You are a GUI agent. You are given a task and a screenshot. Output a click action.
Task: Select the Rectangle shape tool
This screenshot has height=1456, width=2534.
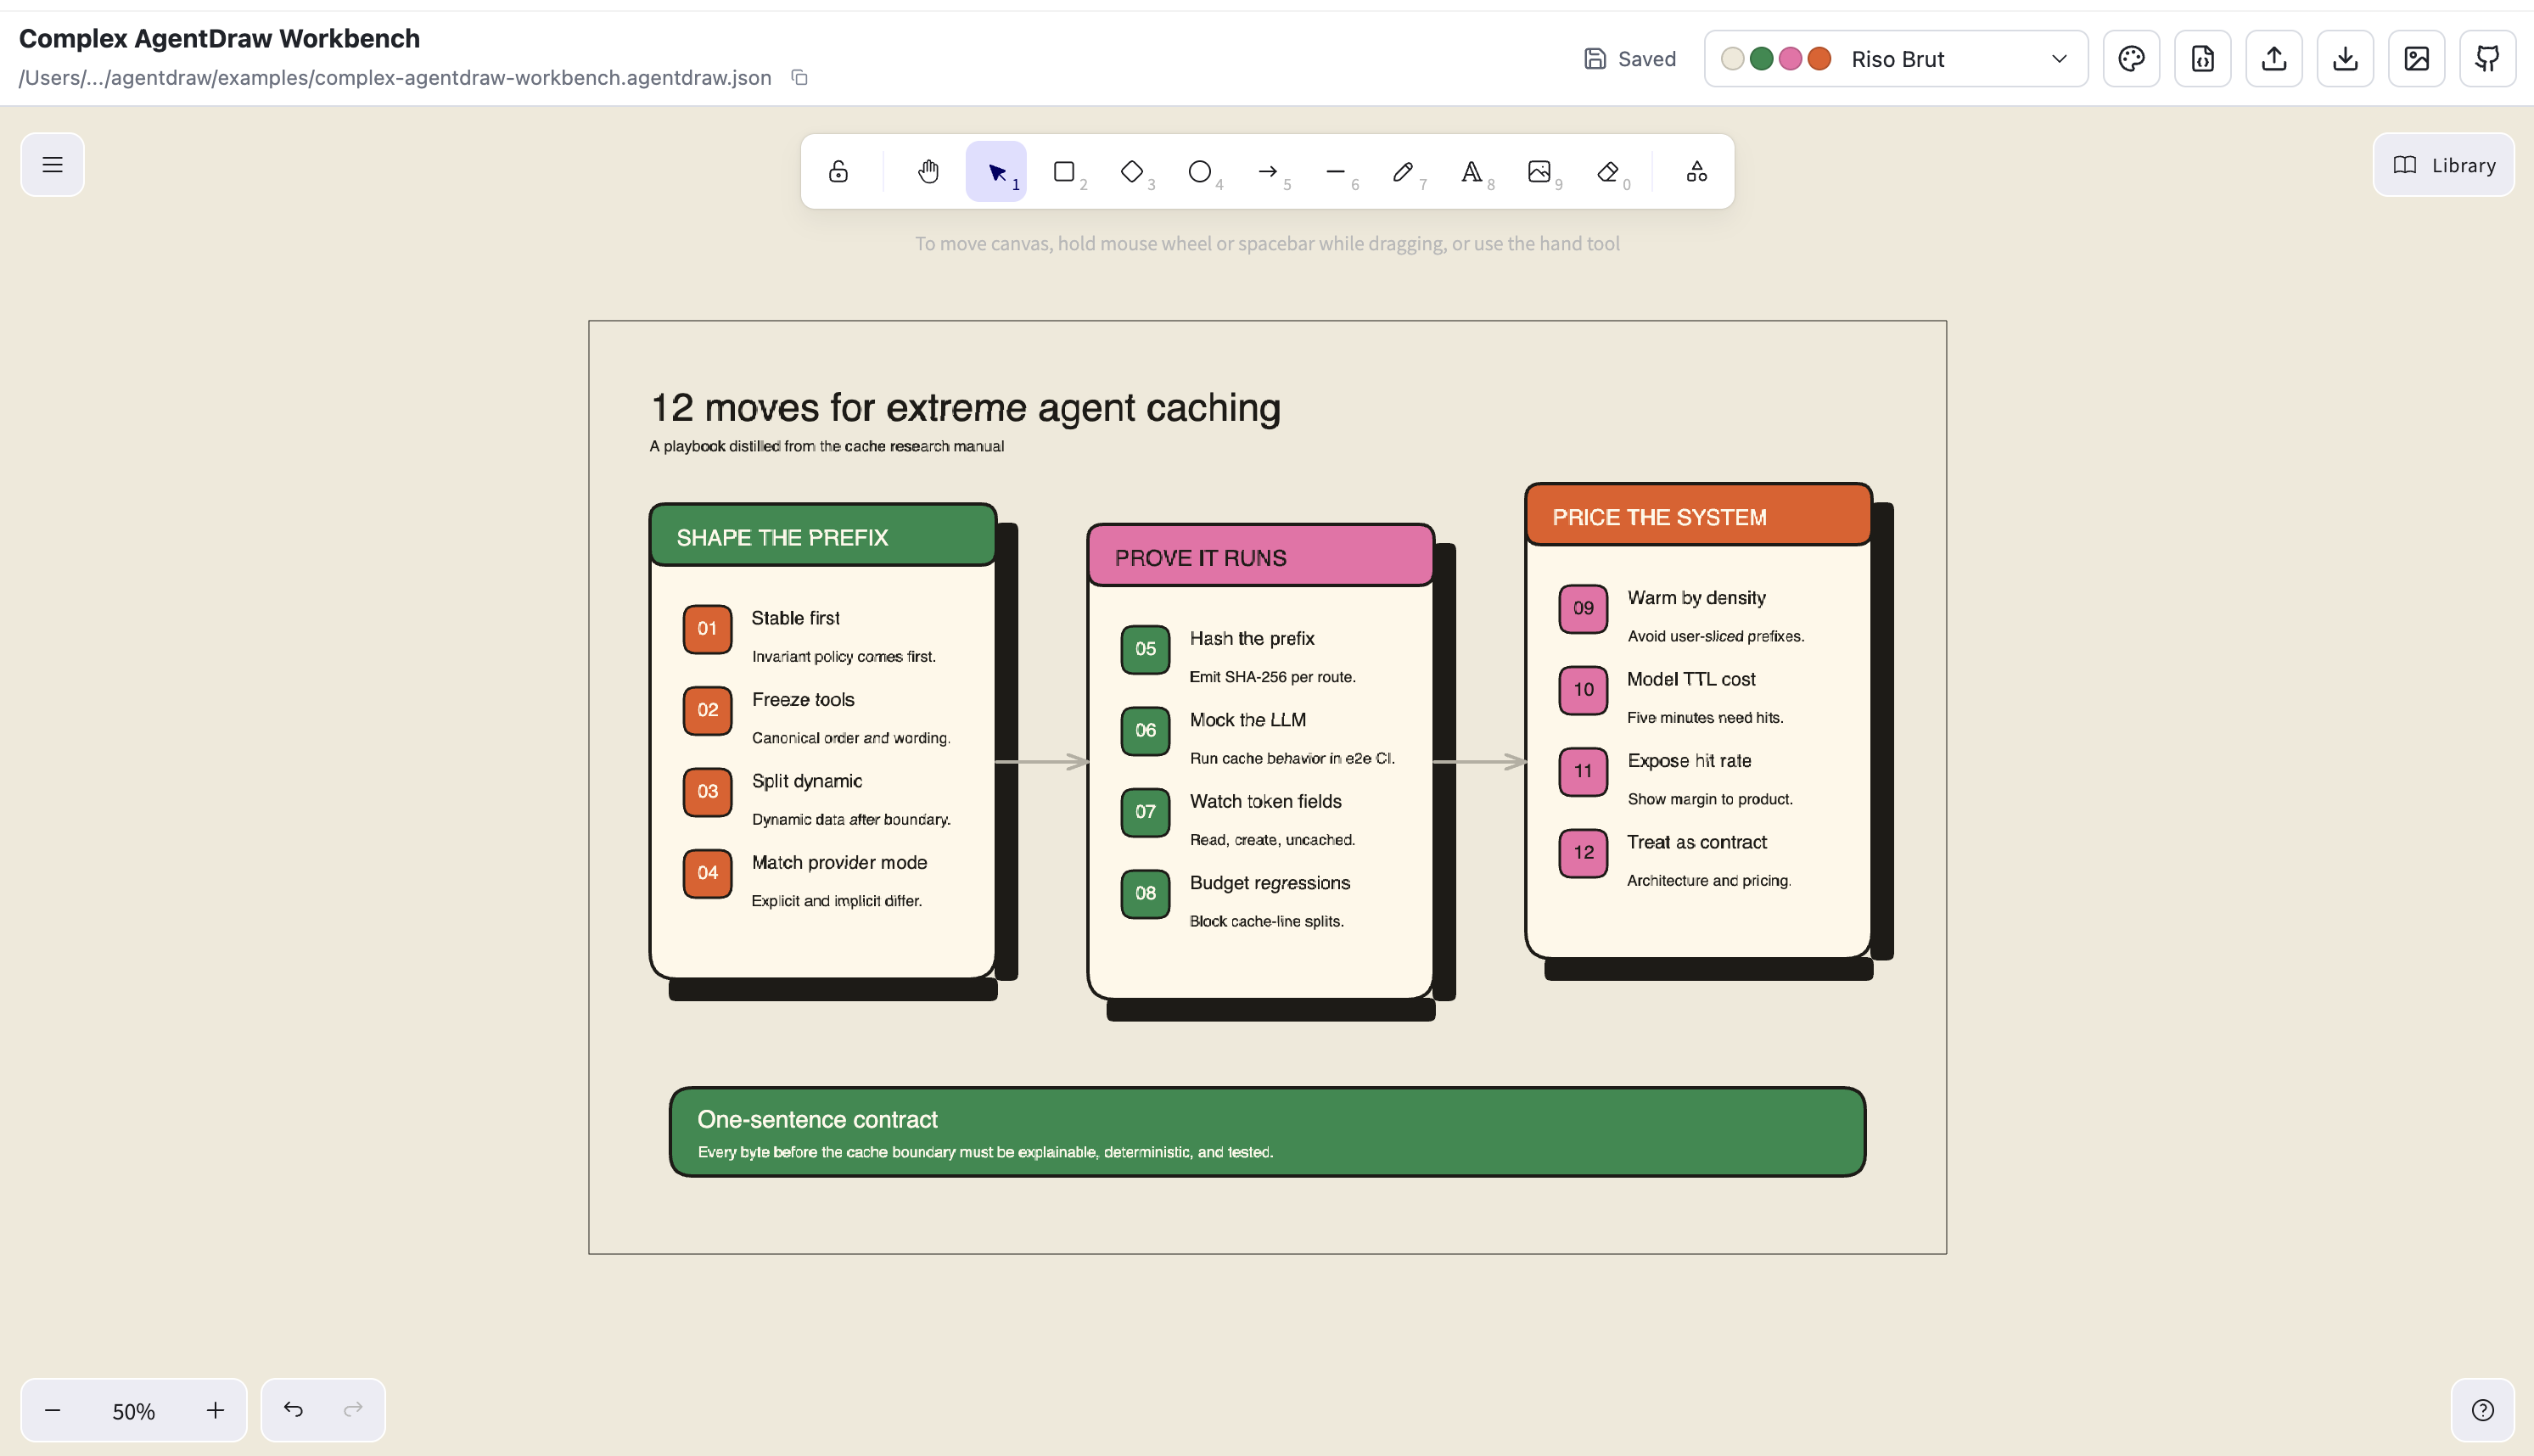pos(1064,172)
